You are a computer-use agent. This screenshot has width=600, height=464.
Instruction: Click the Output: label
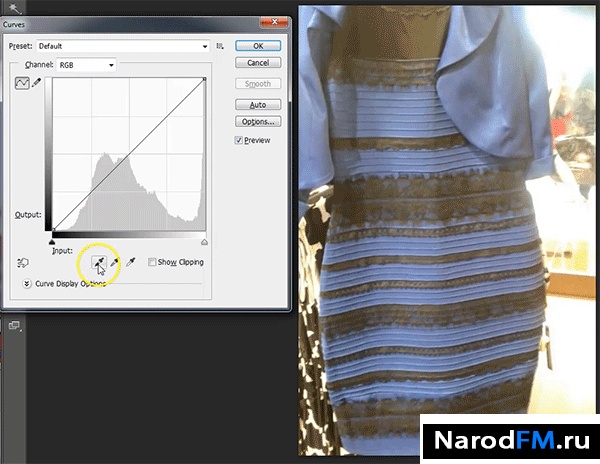[28, 215]
